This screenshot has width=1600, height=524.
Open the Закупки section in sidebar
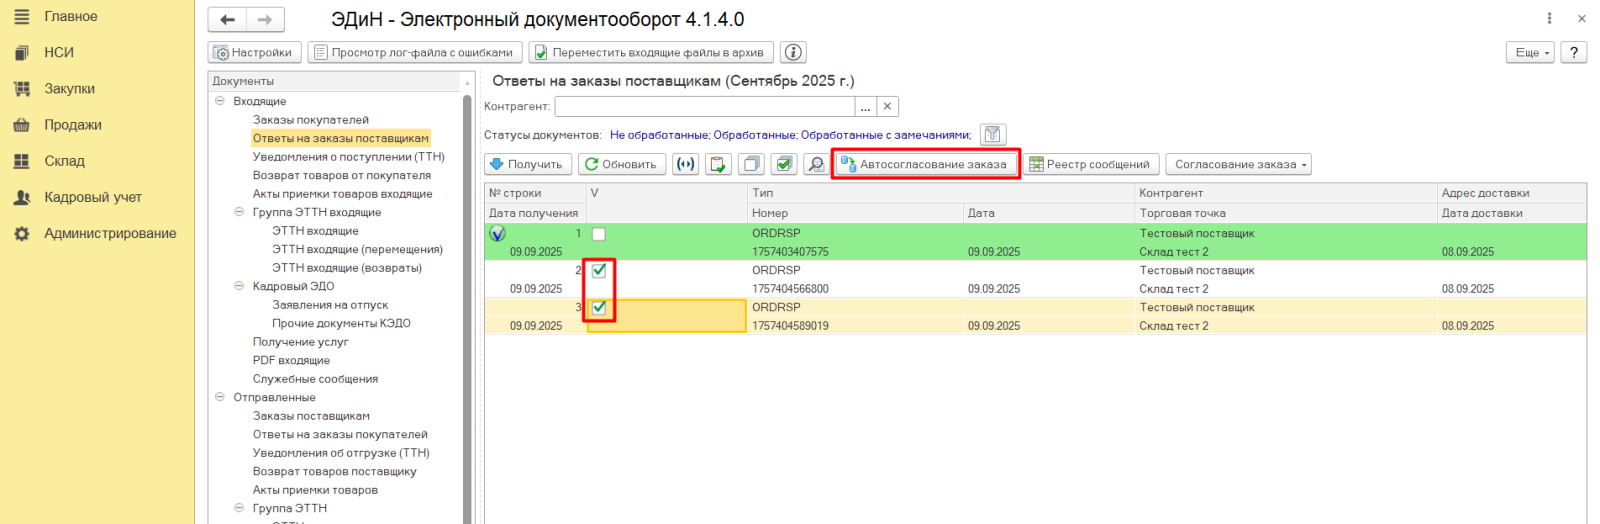pos(69,89)
